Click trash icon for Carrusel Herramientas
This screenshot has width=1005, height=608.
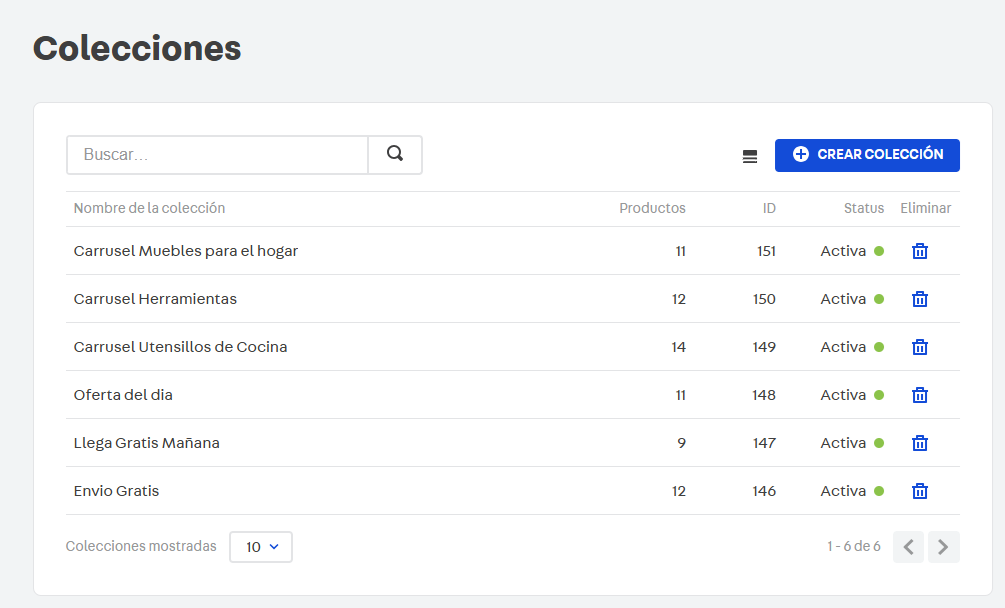click(x=920, y=299)
